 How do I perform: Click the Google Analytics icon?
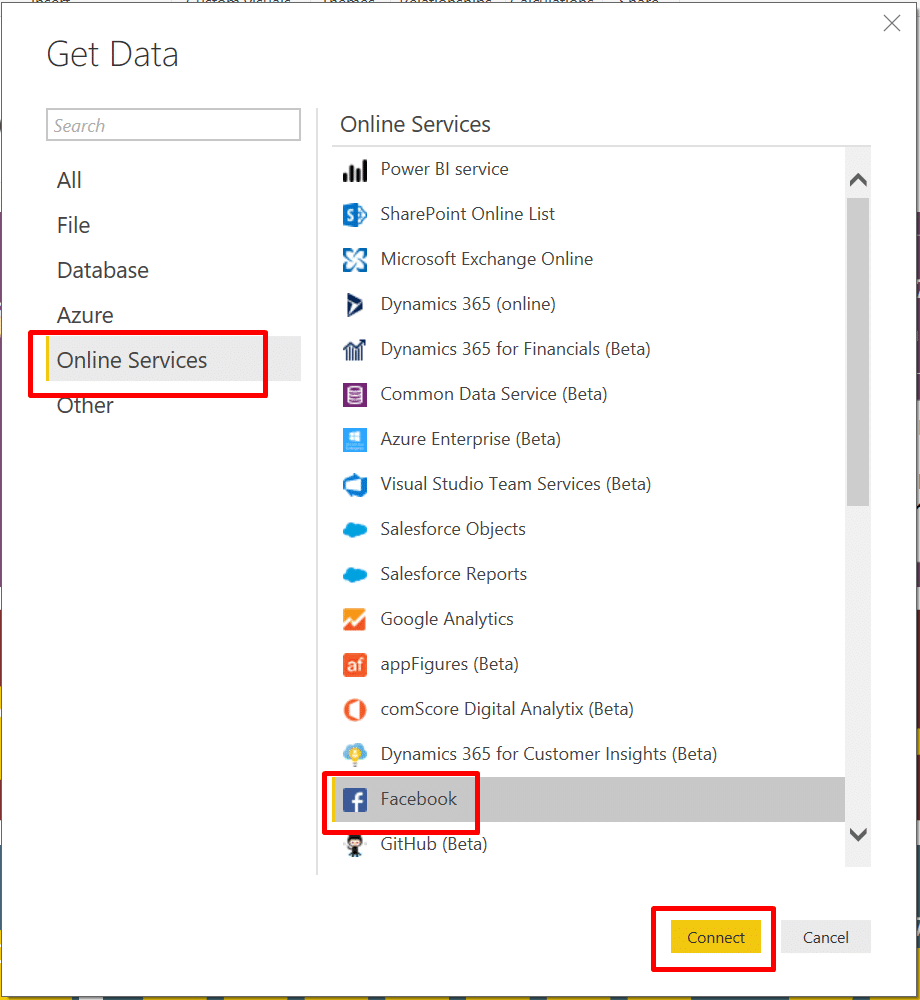[354, 619]
